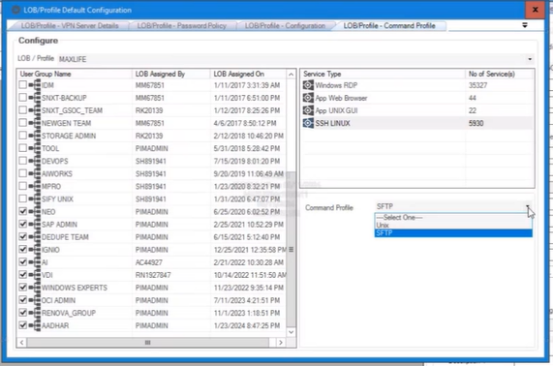Check the IDM user group checkbox
Image resolution: width=554 pixels, height=367 pixels.
tap(23, 85)
